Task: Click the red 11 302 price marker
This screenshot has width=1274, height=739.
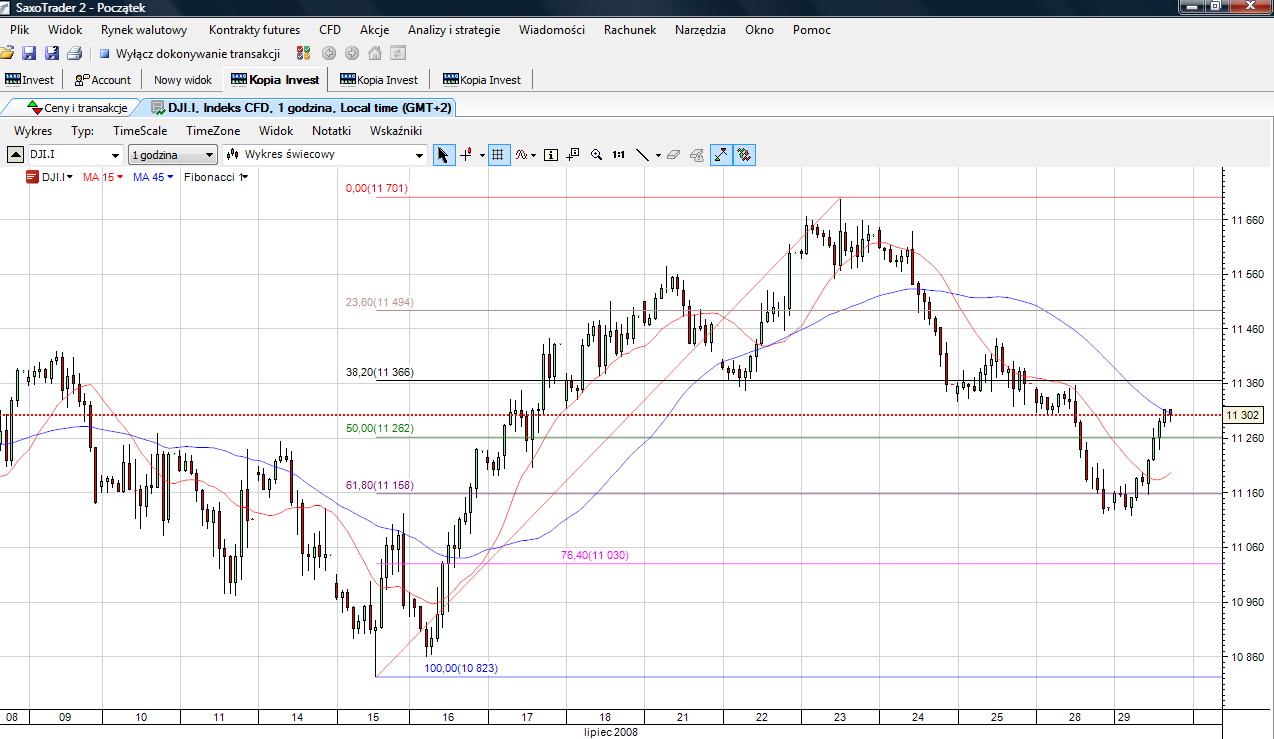Action: (x=1241, y=414)
